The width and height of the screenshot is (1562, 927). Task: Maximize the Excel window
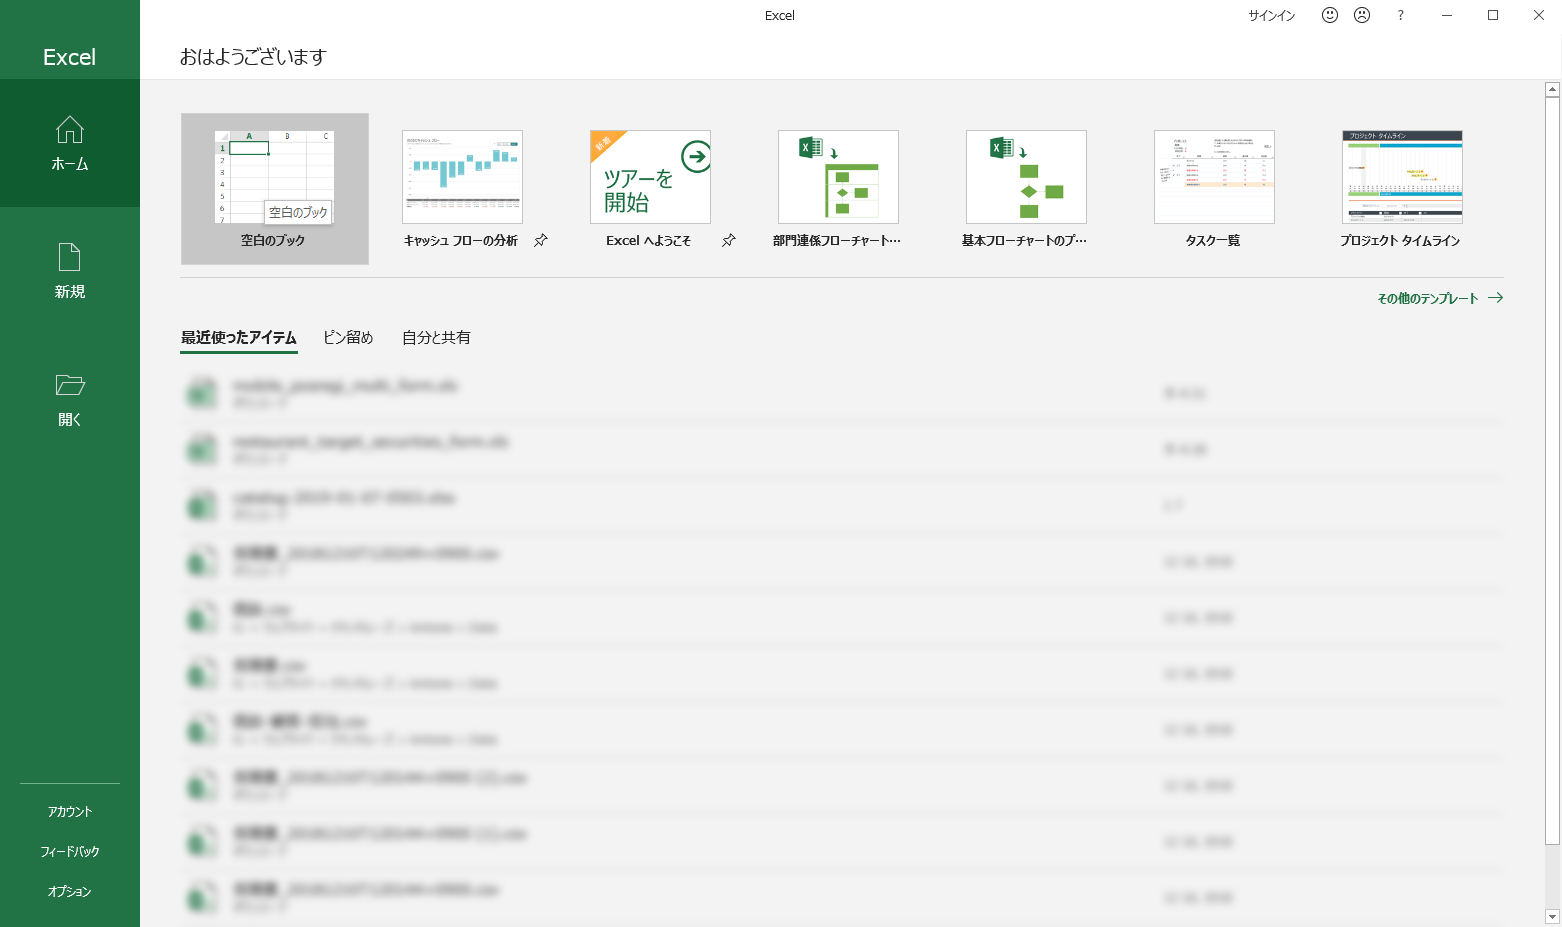(x=1492, y=15)
